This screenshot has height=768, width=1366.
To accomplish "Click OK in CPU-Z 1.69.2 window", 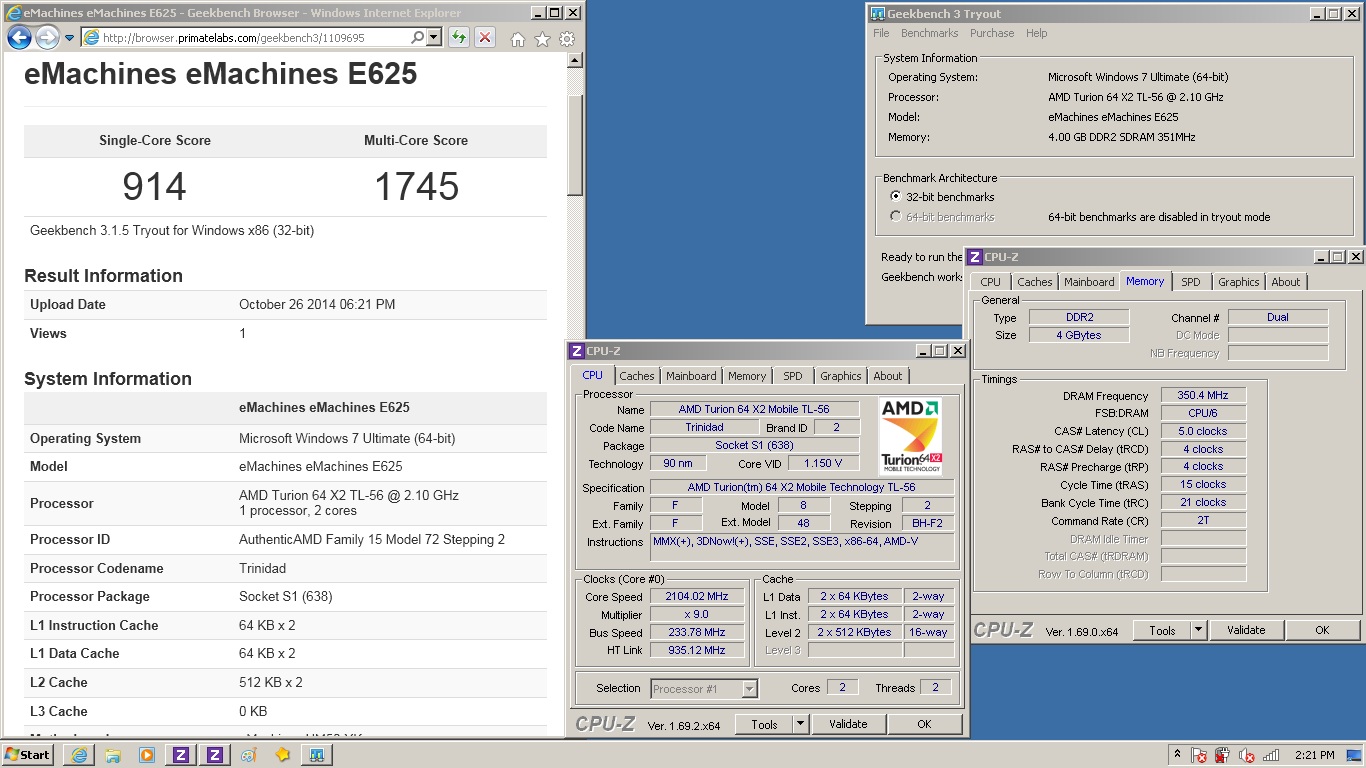I will pos(924,724).
